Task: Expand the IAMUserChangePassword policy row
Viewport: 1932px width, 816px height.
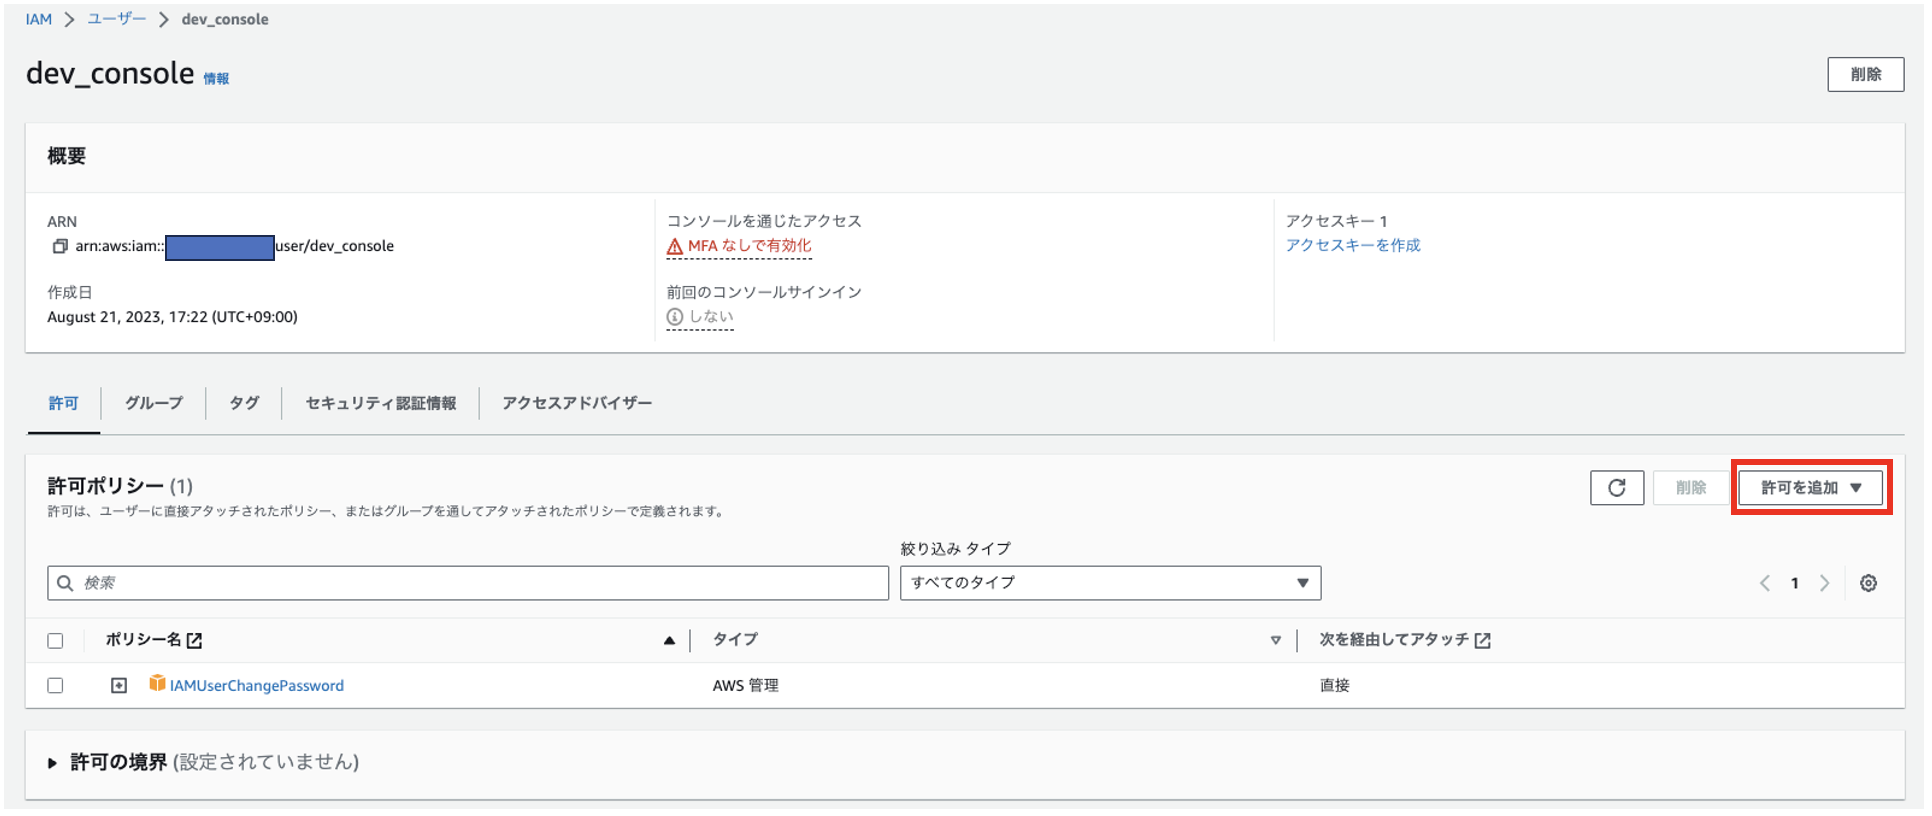Action: coord(119,686)
